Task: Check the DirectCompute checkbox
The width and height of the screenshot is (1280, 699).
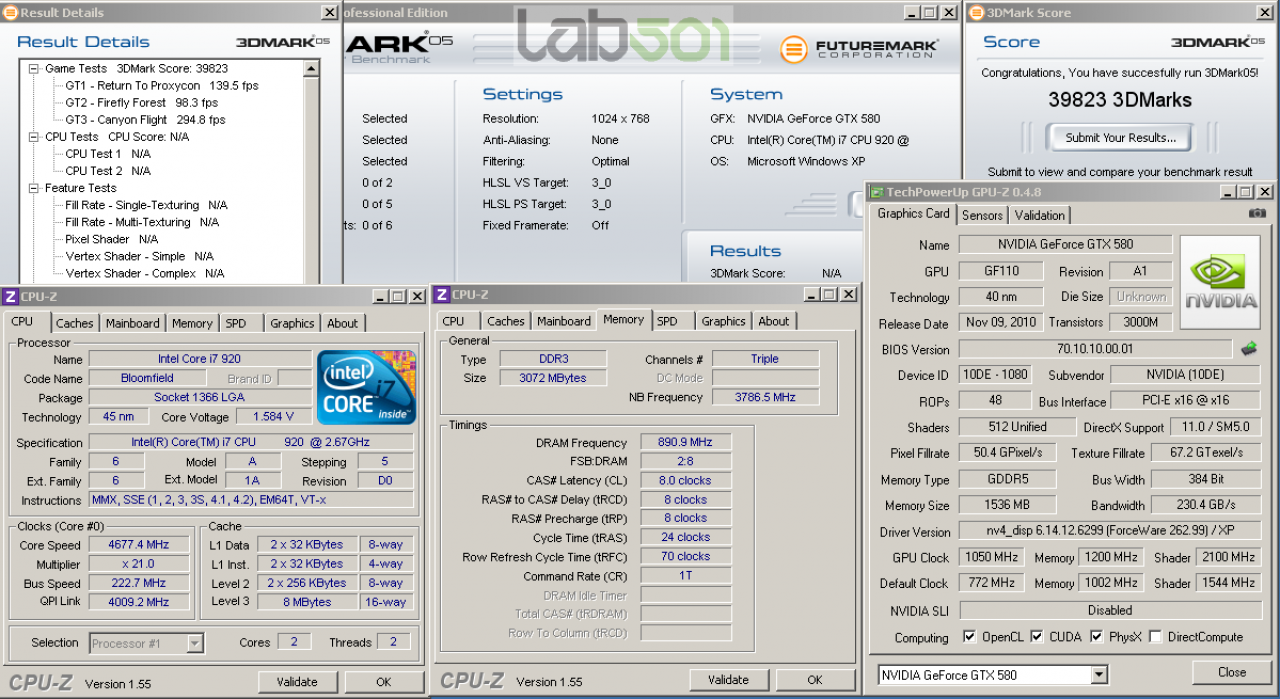Action: [x=1156, y=636]
